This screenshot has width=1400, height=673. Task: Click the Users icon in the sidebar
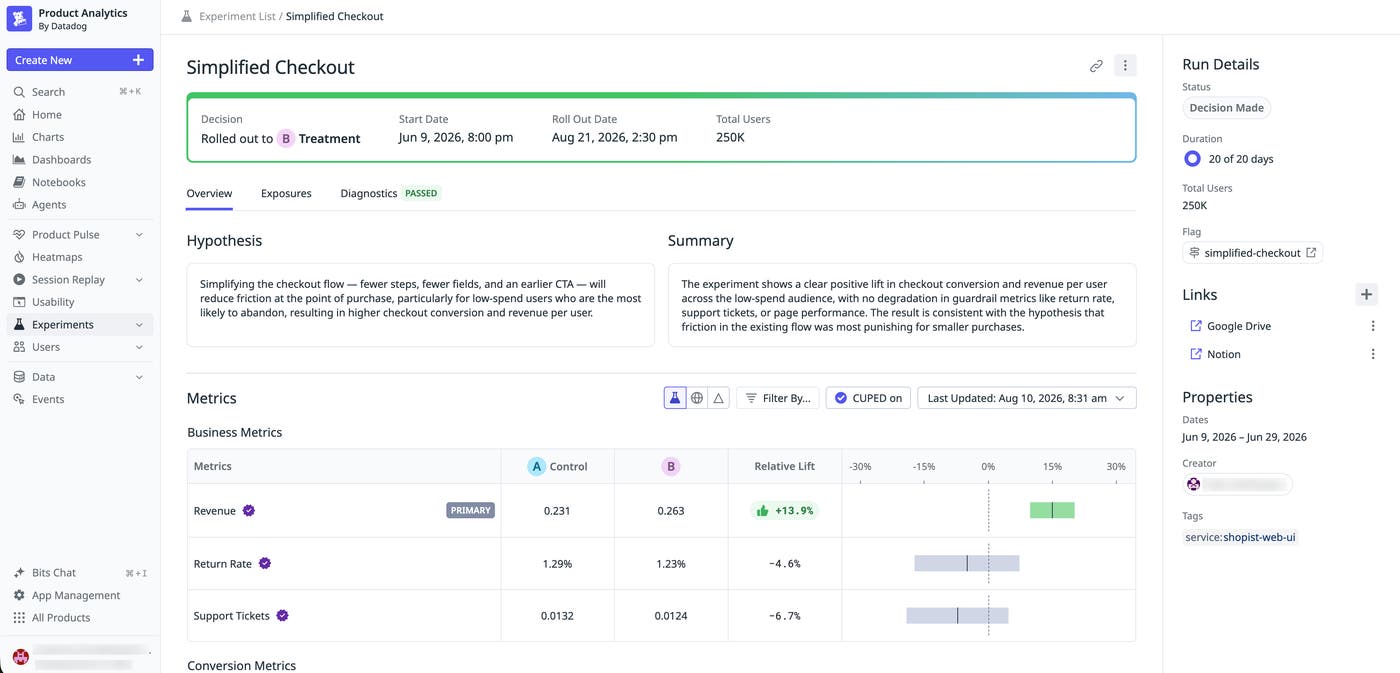(19, 347)
